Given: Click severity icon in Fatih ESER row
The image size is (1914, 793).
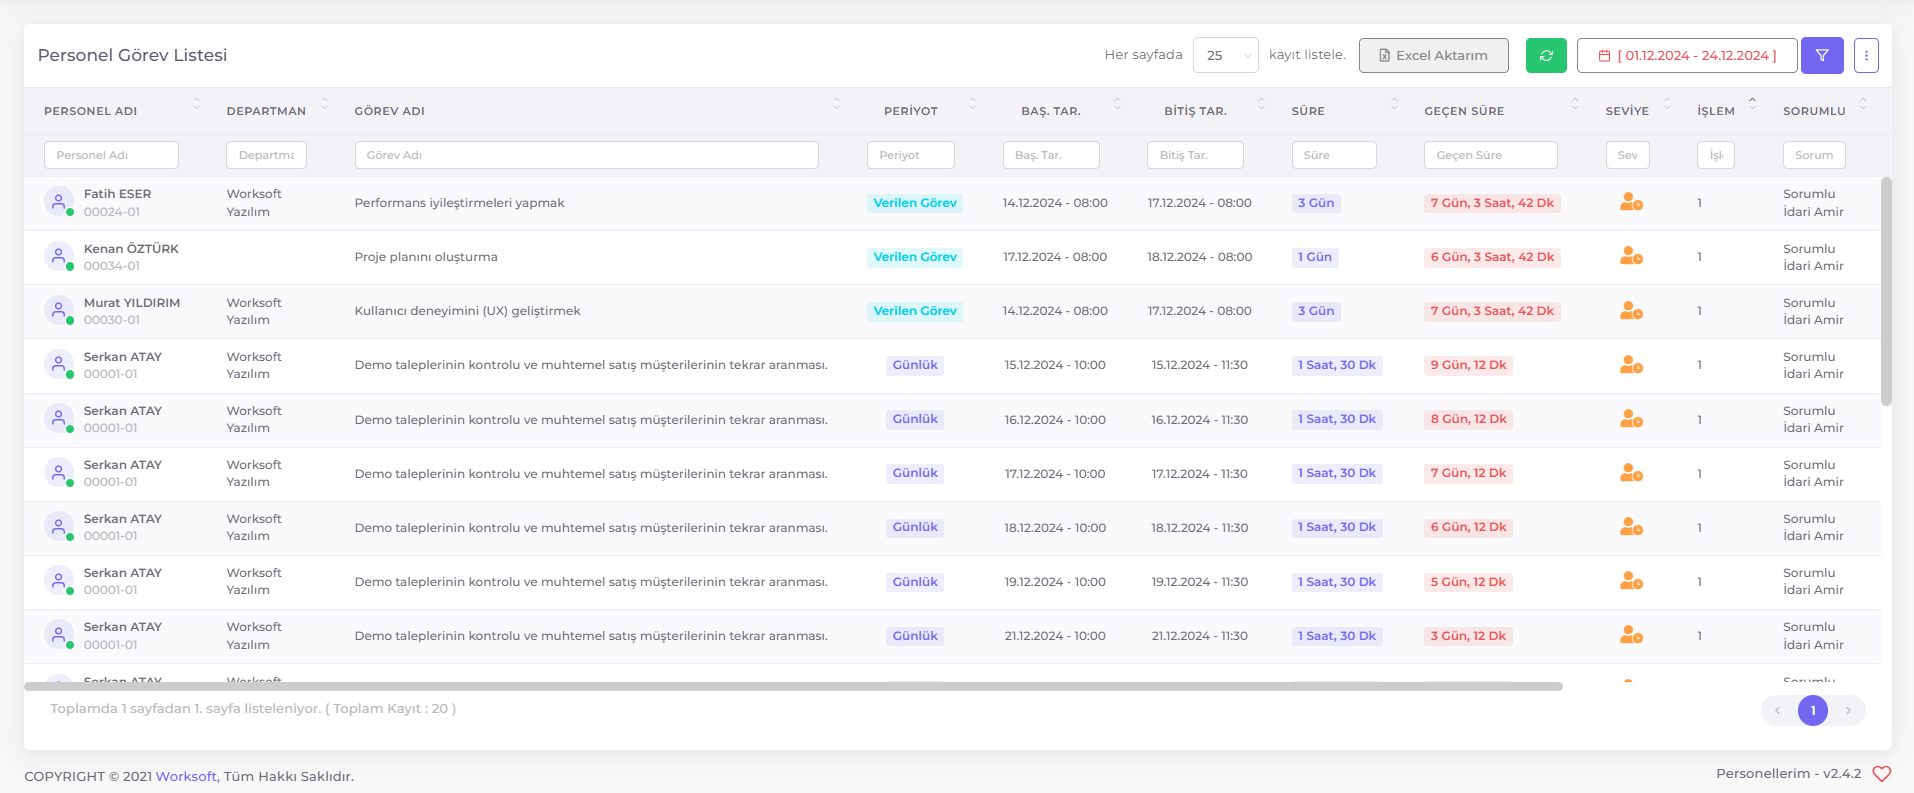Looking at the screenshot, I should click(1631, 202).
